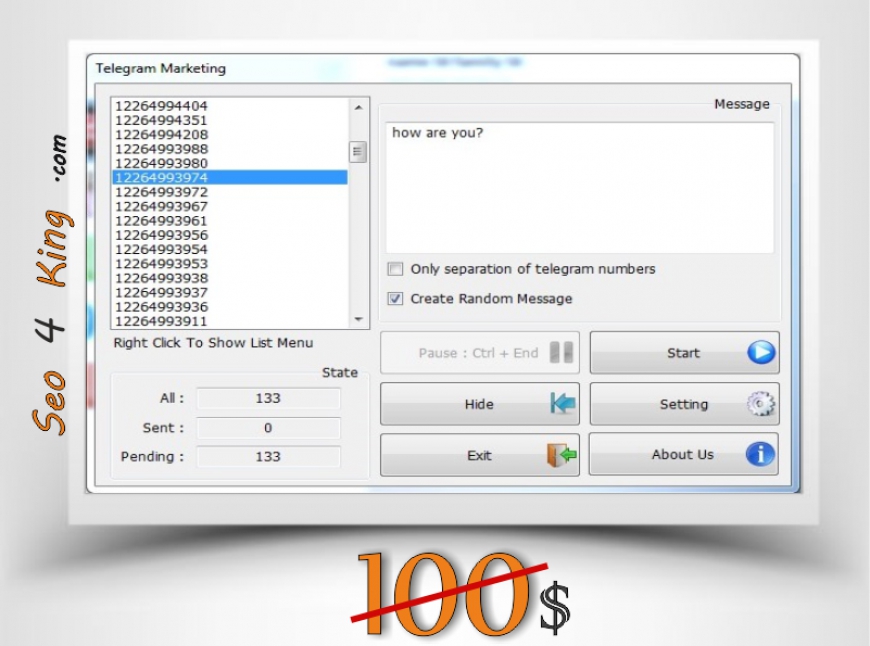Select number 12264993980
This screenshot has width=870, height=646.
(230, 164)
